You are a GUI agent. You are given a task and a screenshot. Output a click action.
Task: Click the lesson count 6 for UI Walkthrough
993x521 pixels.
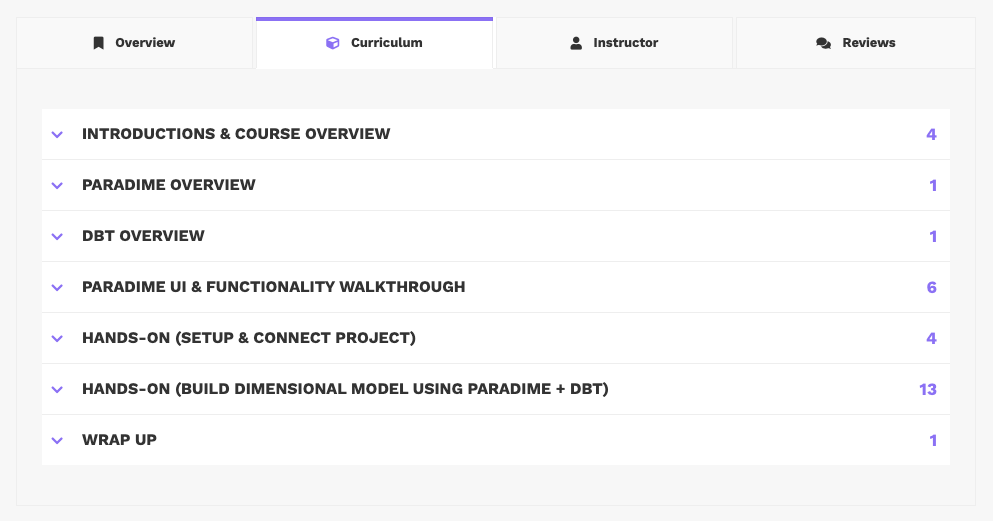tap(931, 287)
